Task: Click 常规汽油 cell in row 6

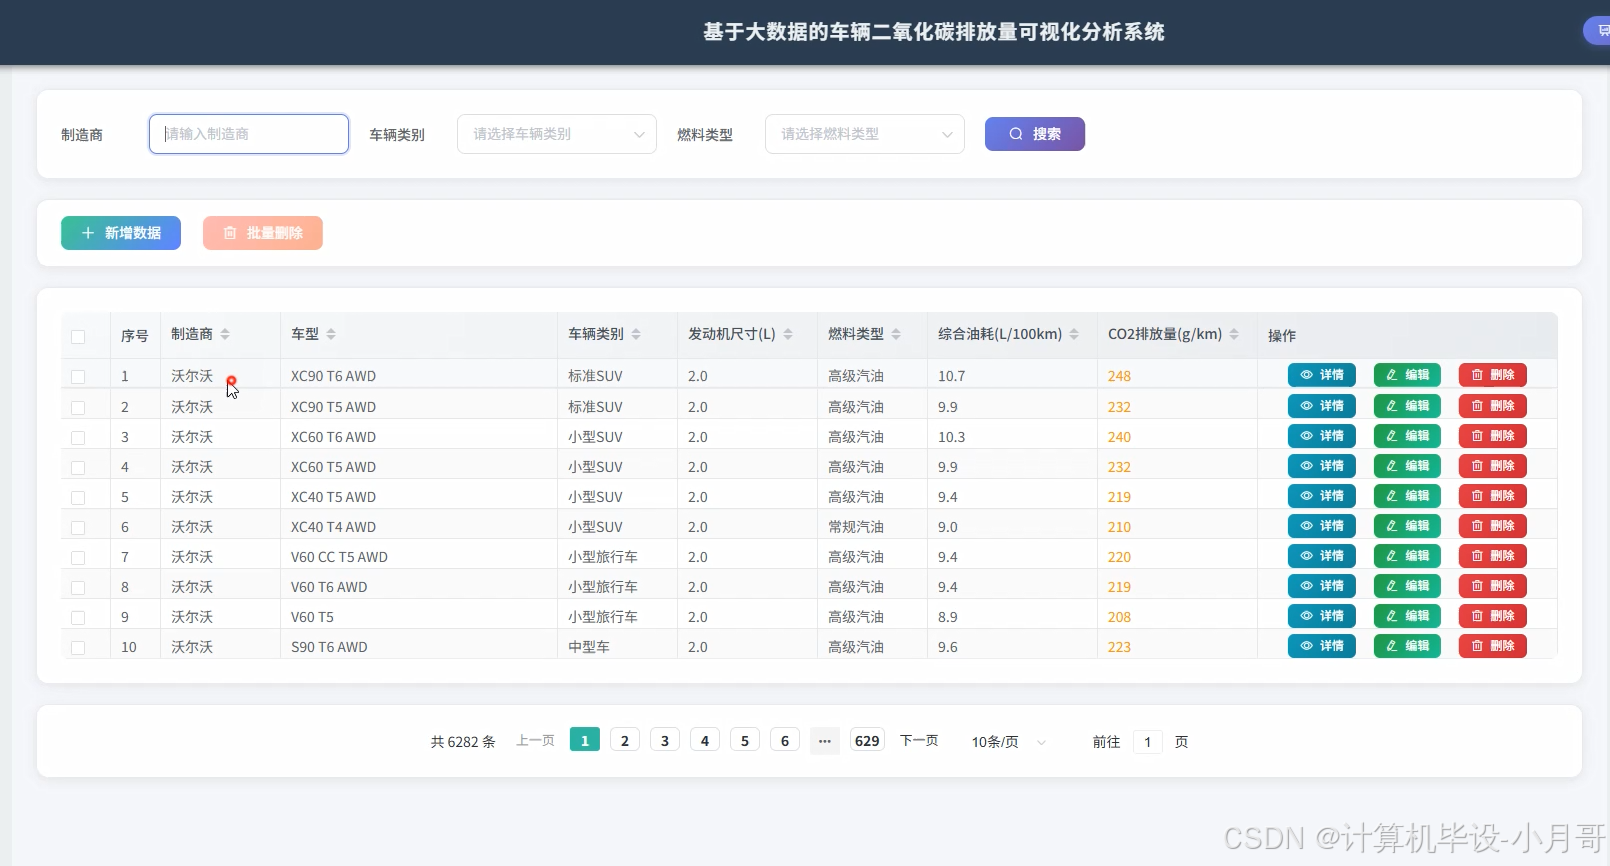Action: [856, 527]
